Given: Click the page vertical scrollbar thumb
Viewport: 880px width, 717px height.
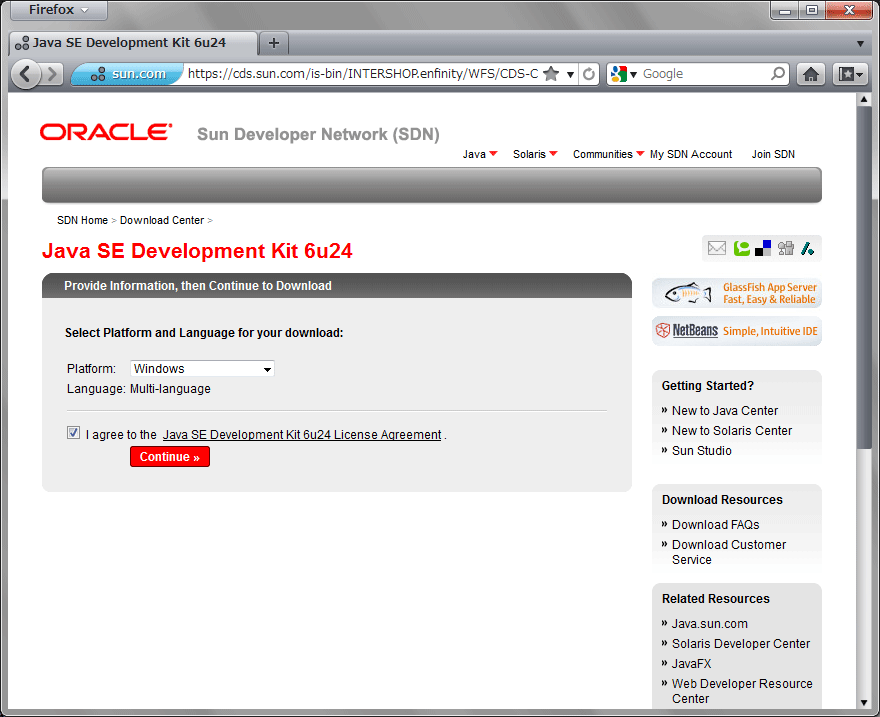Looking at the screenshot, I should [864, 278].
